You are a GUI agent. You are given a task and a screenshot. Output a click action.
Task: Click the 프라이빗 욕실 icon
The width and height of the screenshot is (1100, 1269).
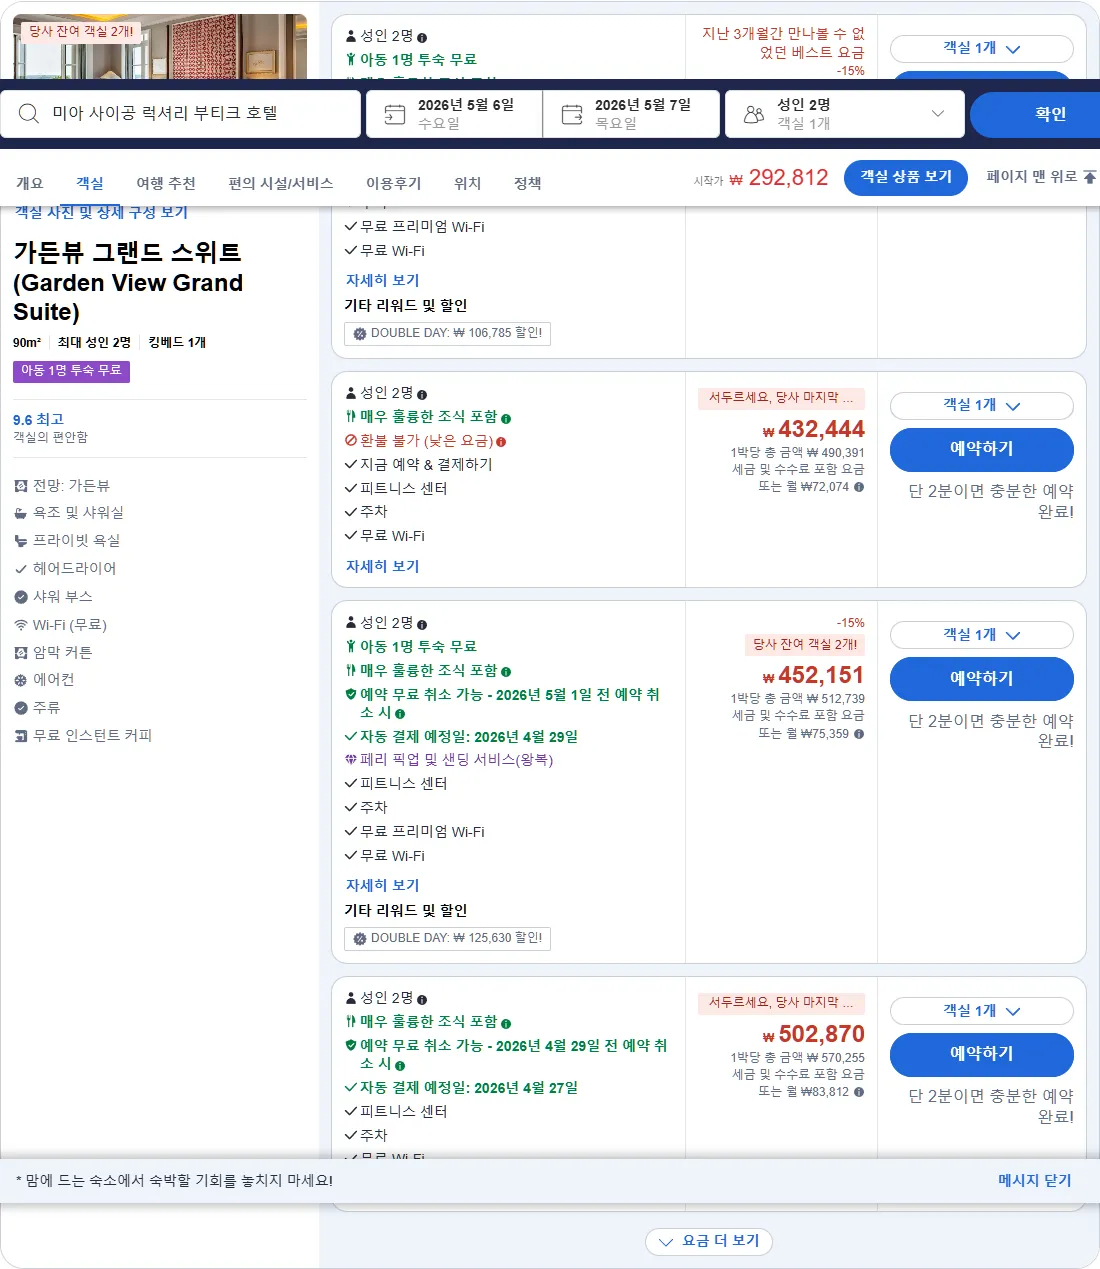click(21, 541)
